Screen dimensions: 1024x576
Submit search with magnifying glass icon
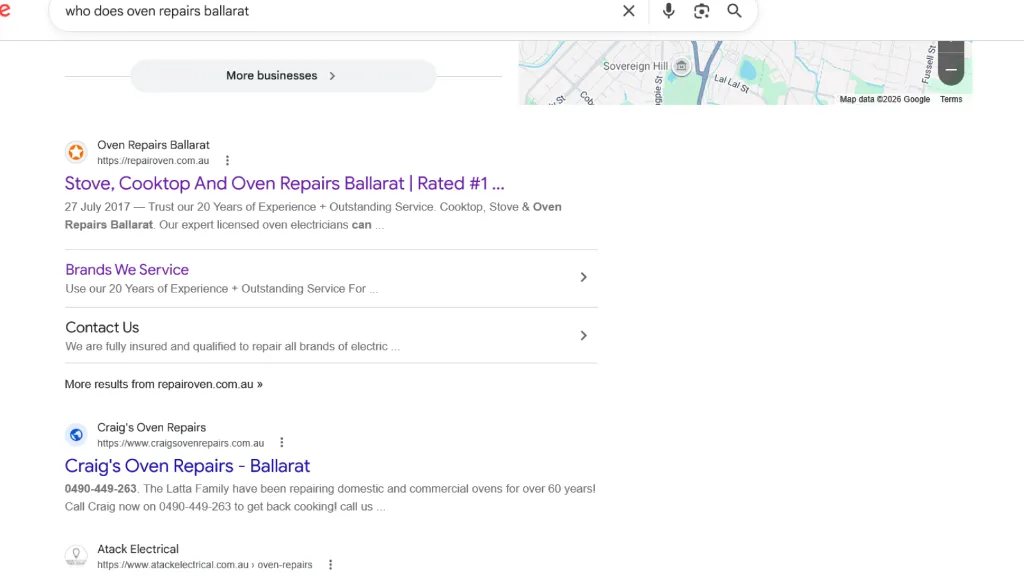tap(734, 11)
